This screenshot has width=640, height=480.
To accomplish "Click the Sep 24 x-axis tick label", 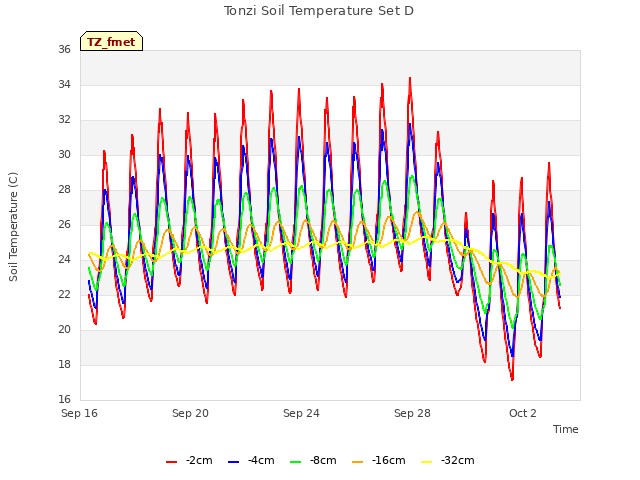I will pos(301,413).
